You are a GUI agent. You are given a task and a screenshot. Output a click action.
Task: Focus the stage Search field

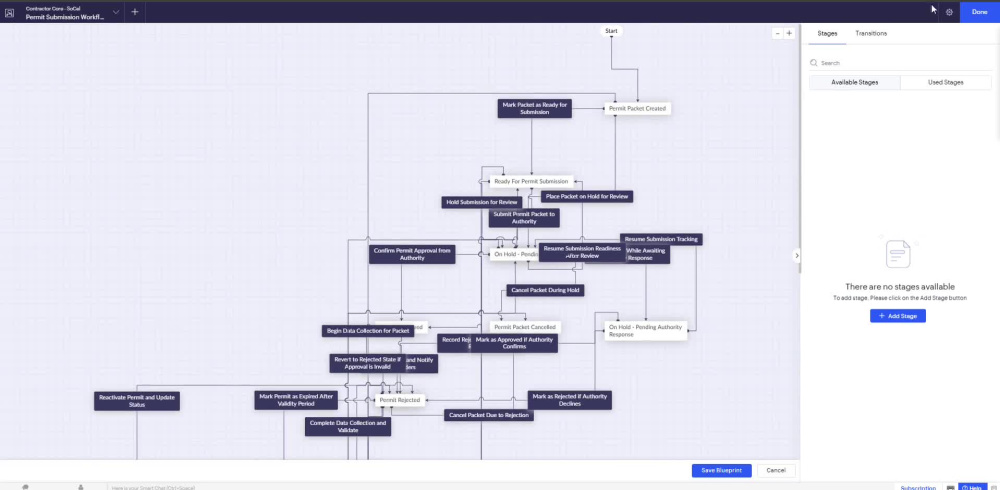(900, 63)
